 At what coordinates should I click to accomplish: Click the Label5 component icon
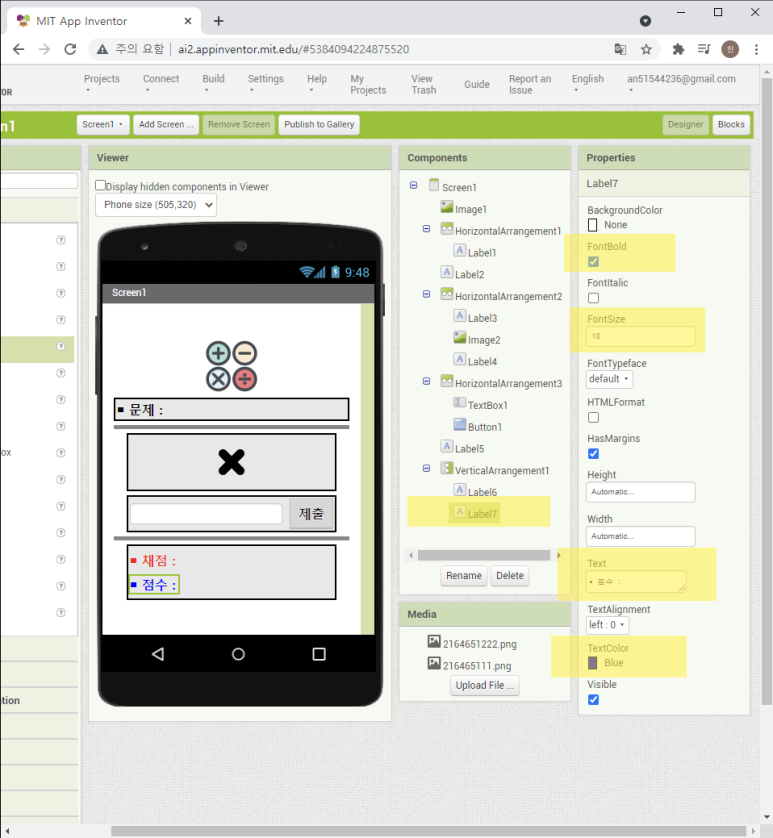447,446
